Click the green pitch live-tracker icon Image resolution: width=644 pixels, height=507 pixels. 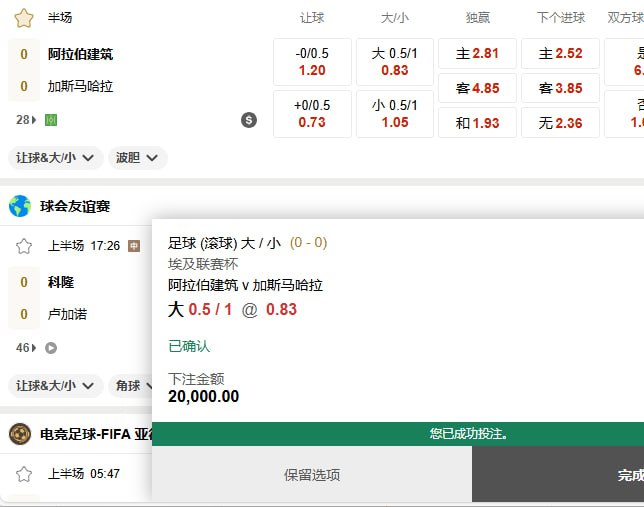click(x=51, y=120)
